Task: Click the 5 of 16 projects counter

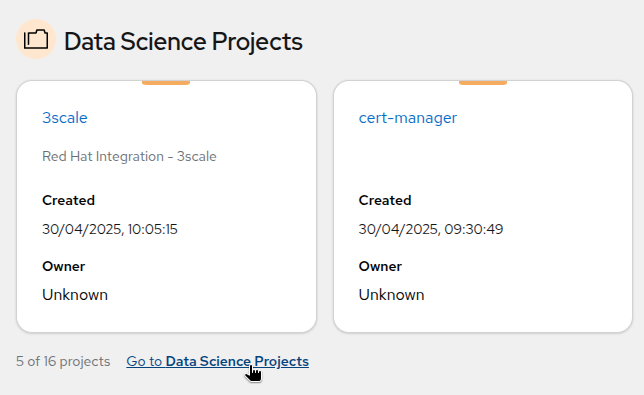Action: tap(63, 361)
